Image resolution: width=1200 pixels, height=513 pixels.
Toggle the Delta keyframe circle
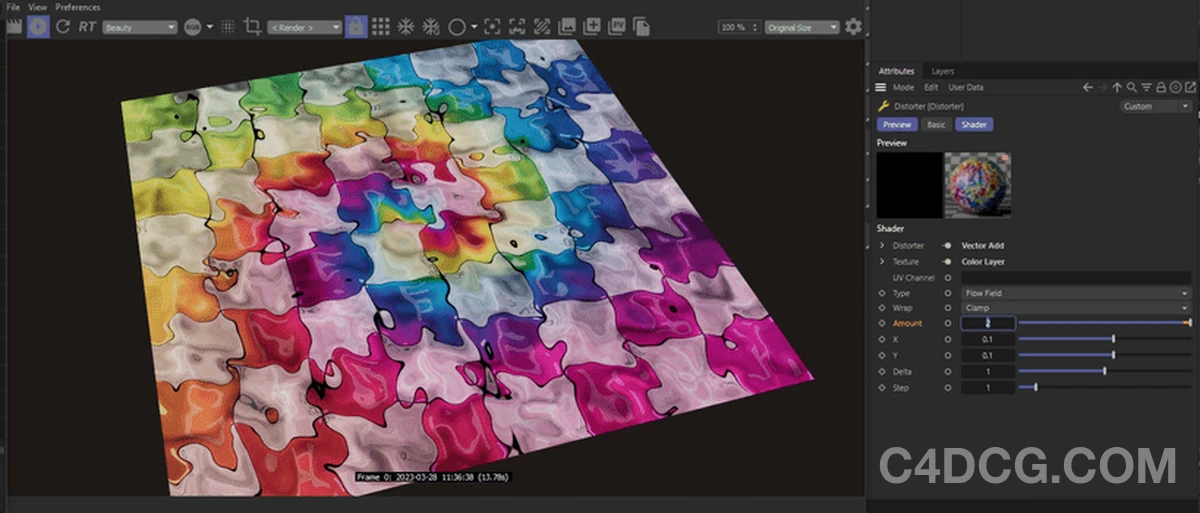948,371
